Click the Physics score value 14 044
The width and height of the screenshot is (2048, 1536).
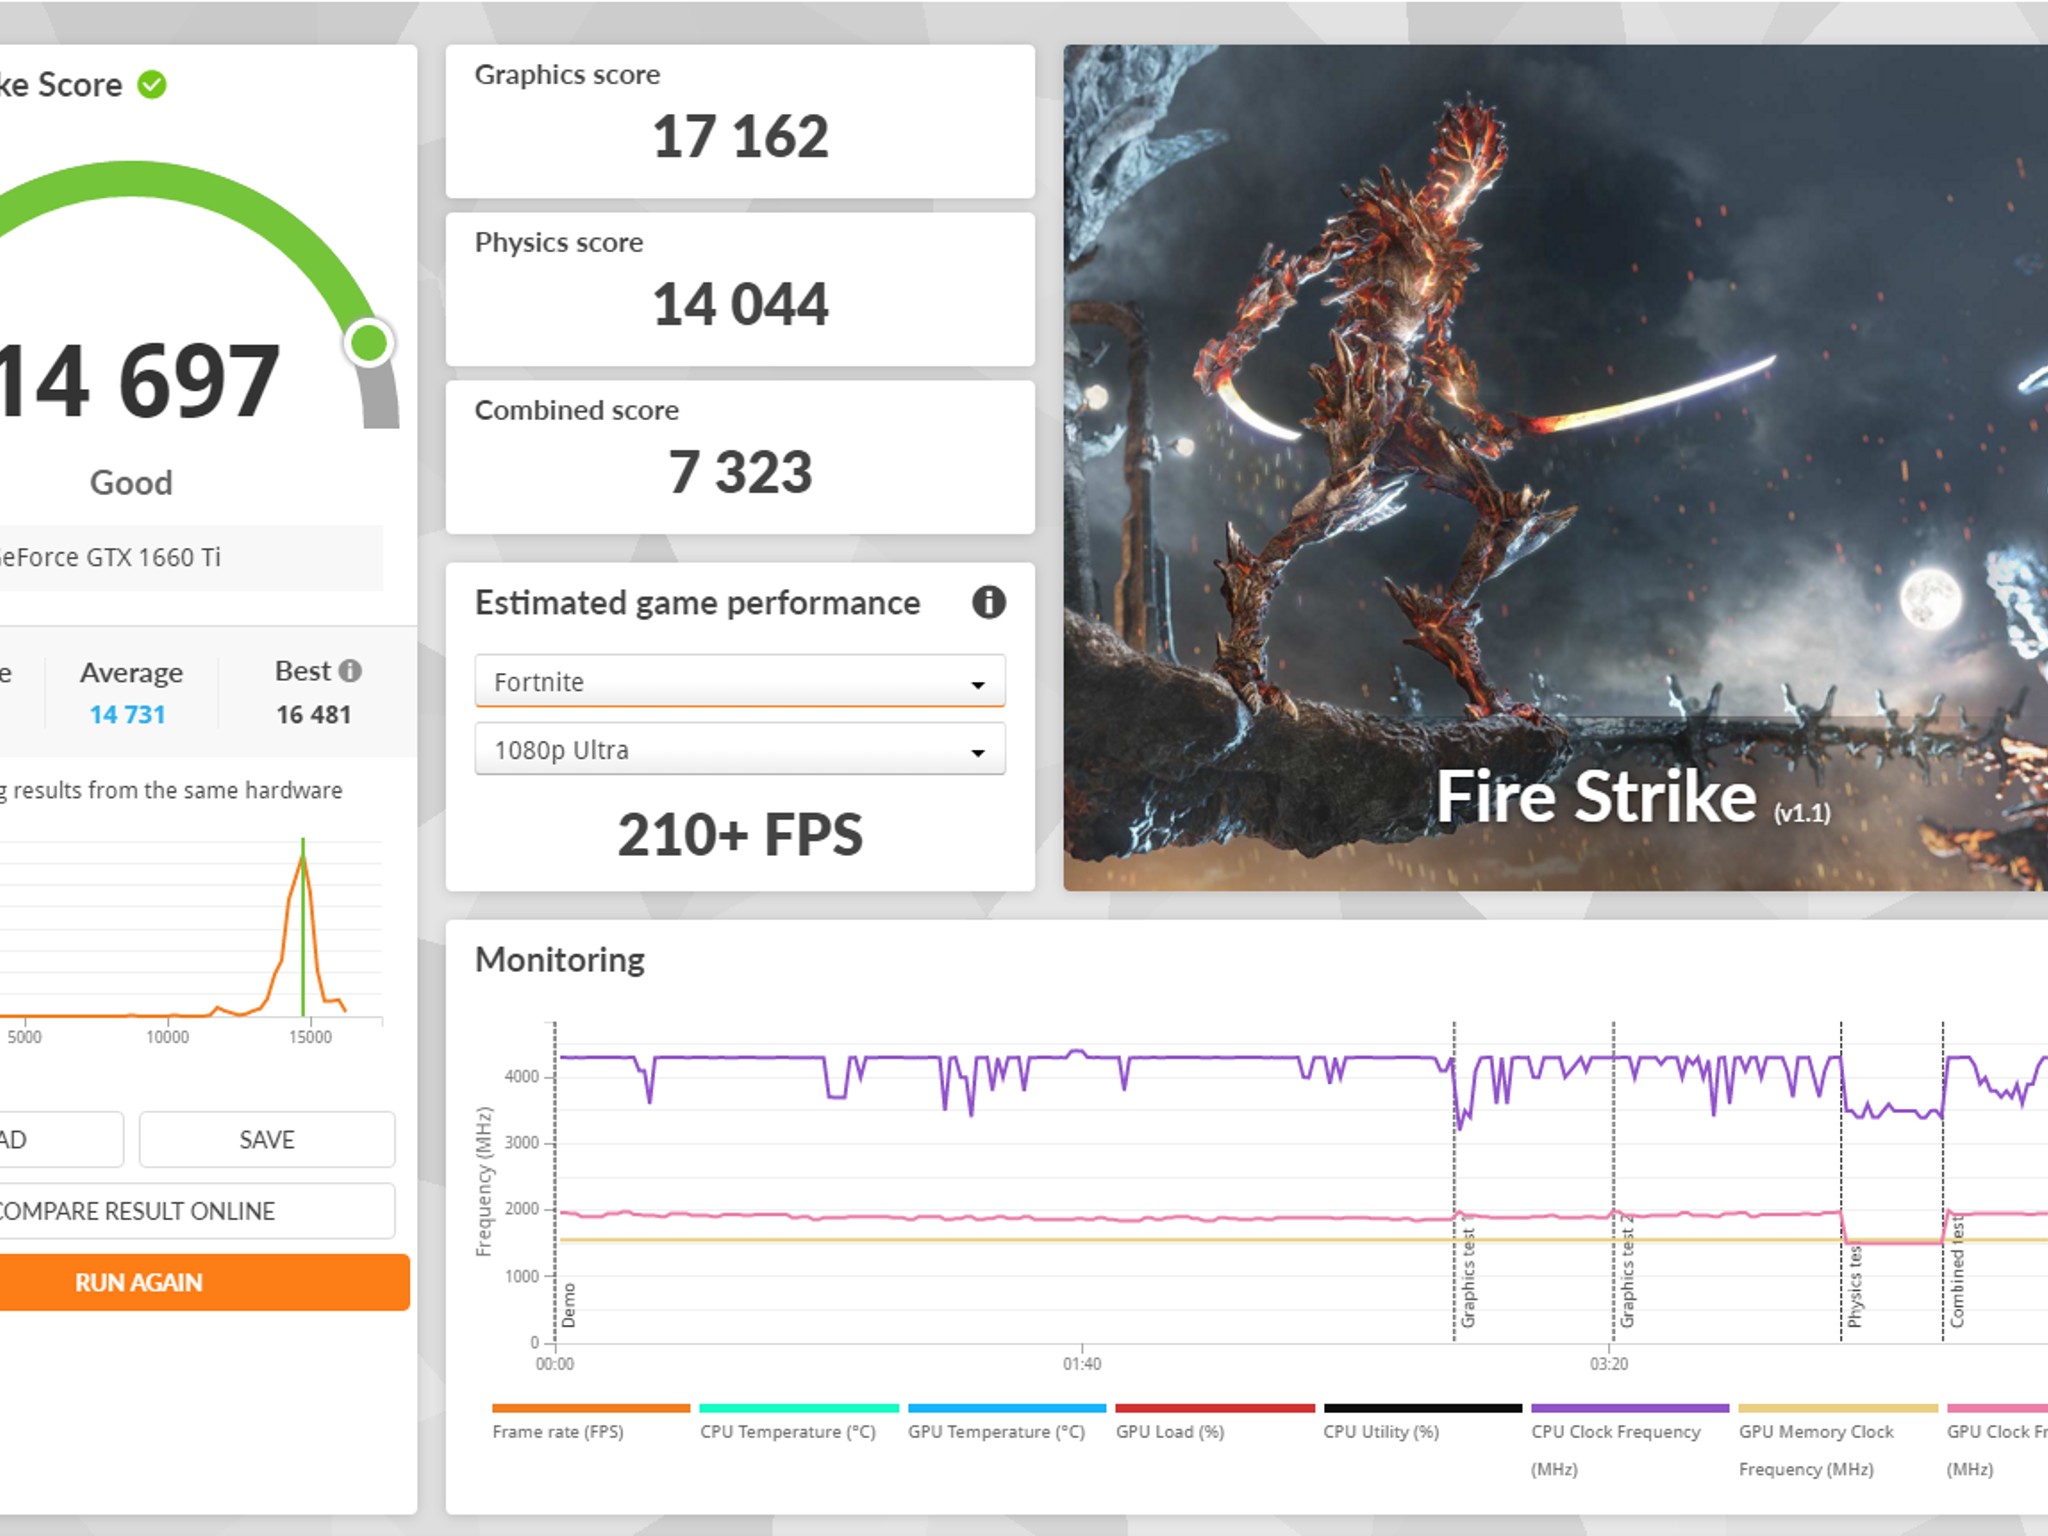[x=740, y=304]
